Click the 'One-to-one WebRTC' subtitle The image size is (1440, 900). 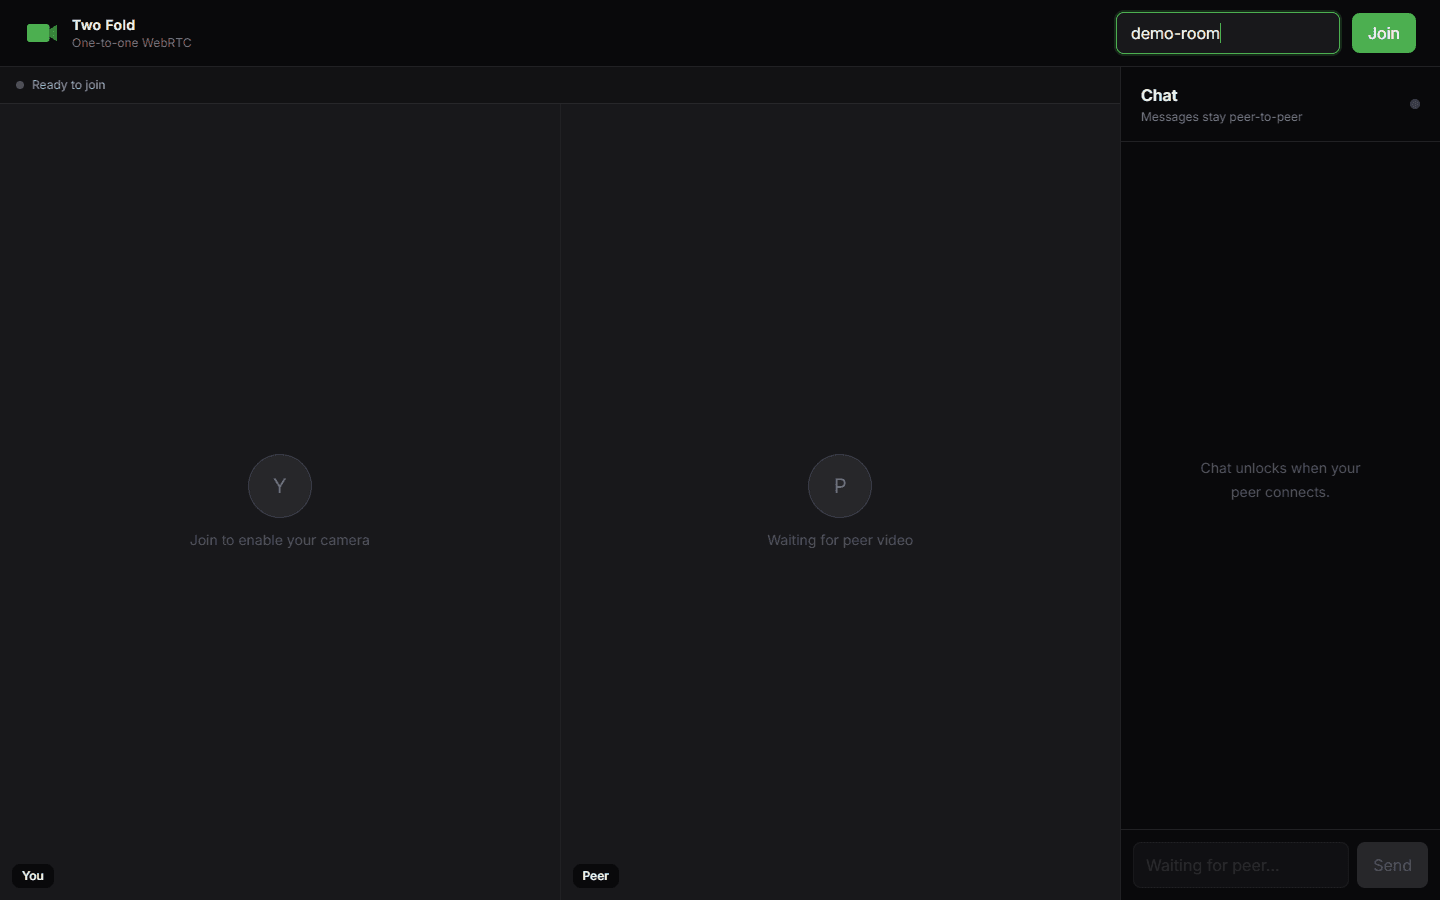click(132, 43)
